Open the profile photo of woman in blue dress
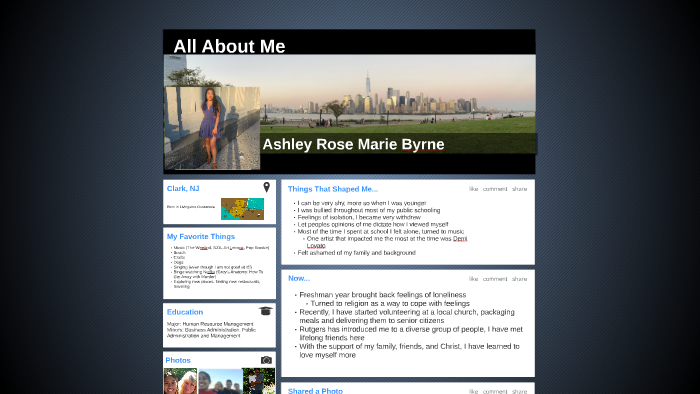700x394 pixels. [212, 128]
